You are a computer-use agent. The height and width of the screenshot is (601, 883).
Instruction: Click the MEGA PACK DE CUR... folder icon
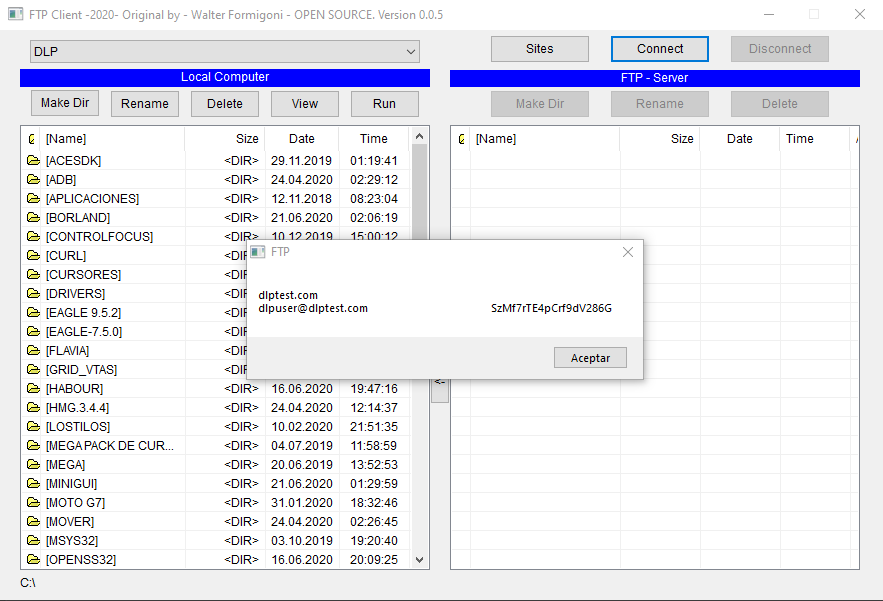[x=33, y=446]
